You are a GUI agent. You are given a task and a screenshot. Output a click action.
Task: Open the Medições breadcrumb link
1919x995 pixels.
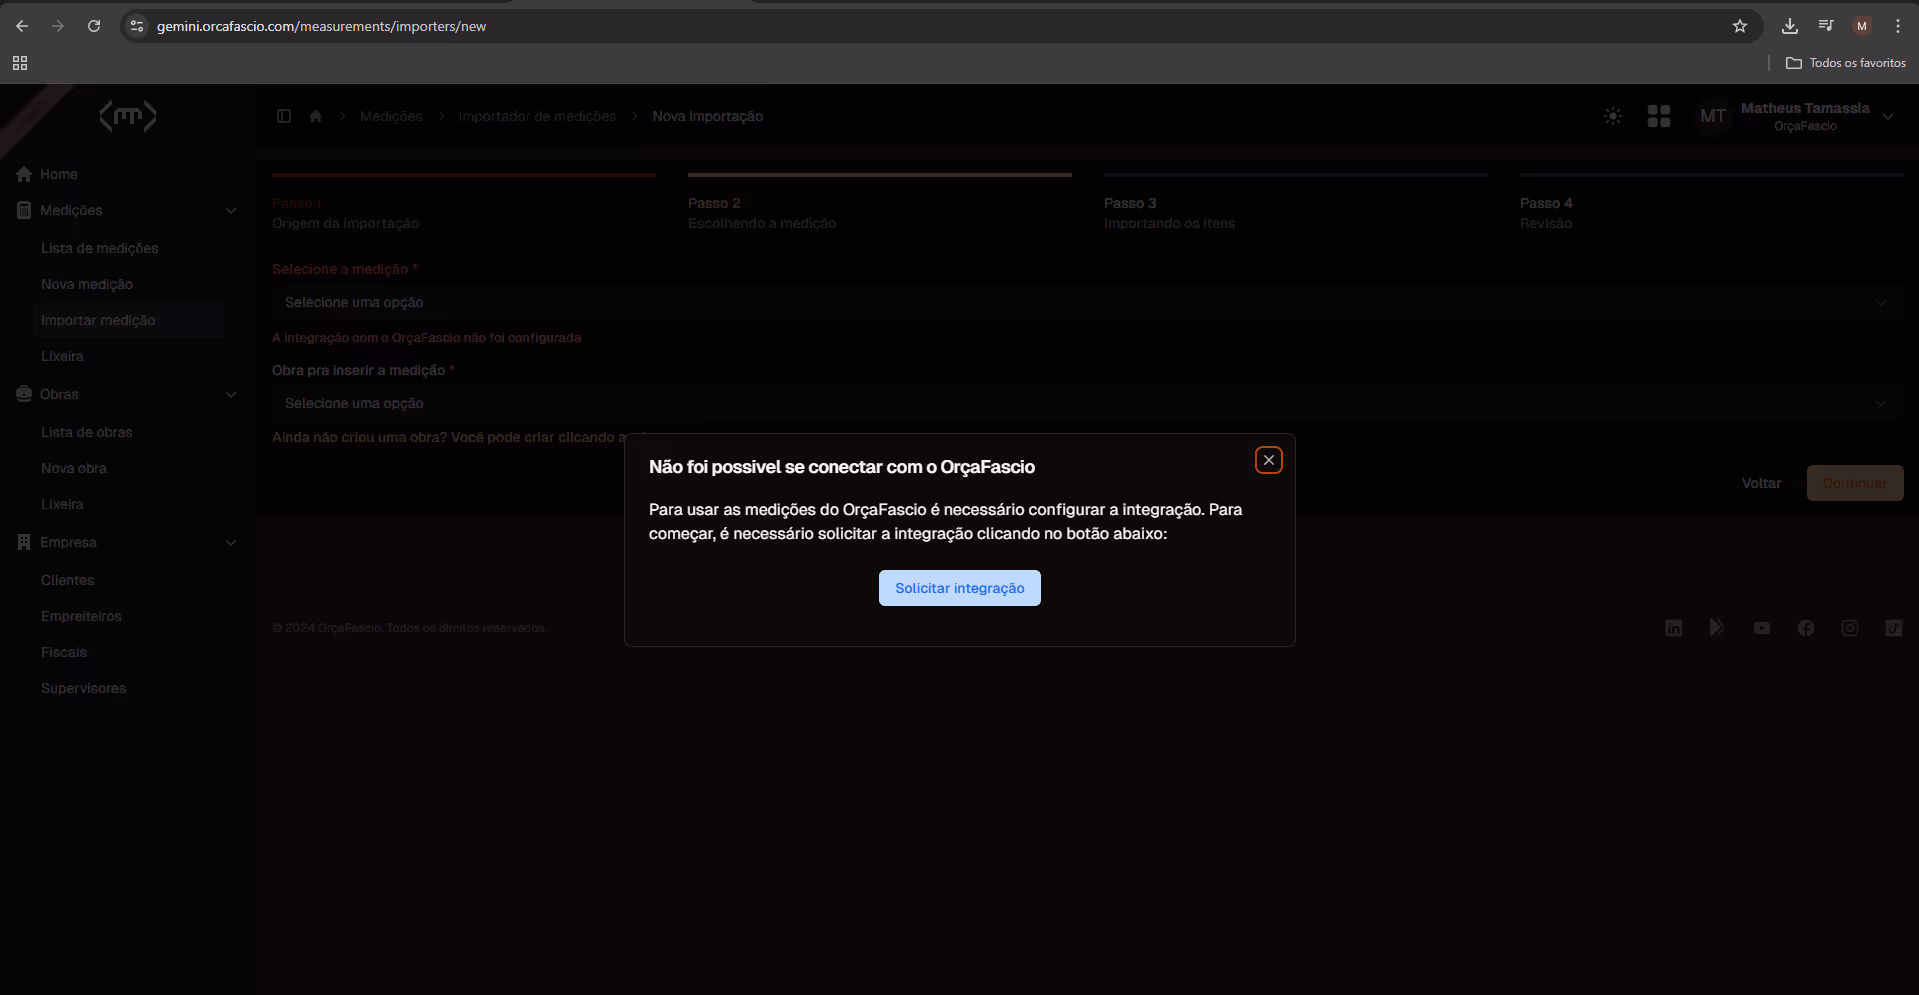[x=391, y=116]
